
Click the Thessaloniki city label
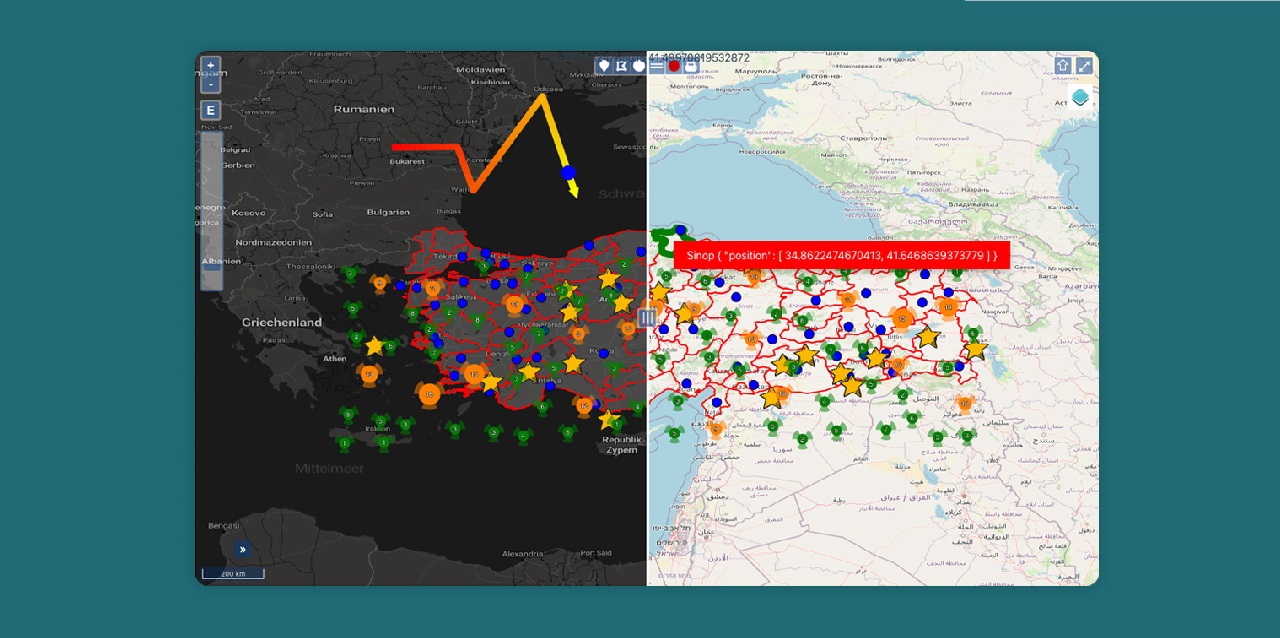coord(311,267)
